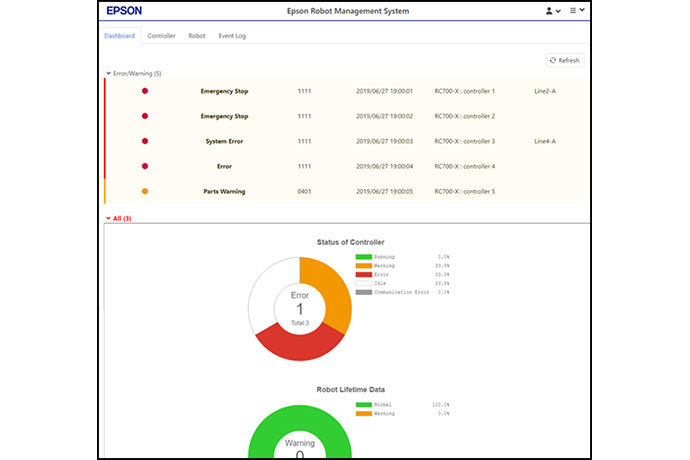Collapse the All (3) section
690x460 pixels.
pos(119,218)
